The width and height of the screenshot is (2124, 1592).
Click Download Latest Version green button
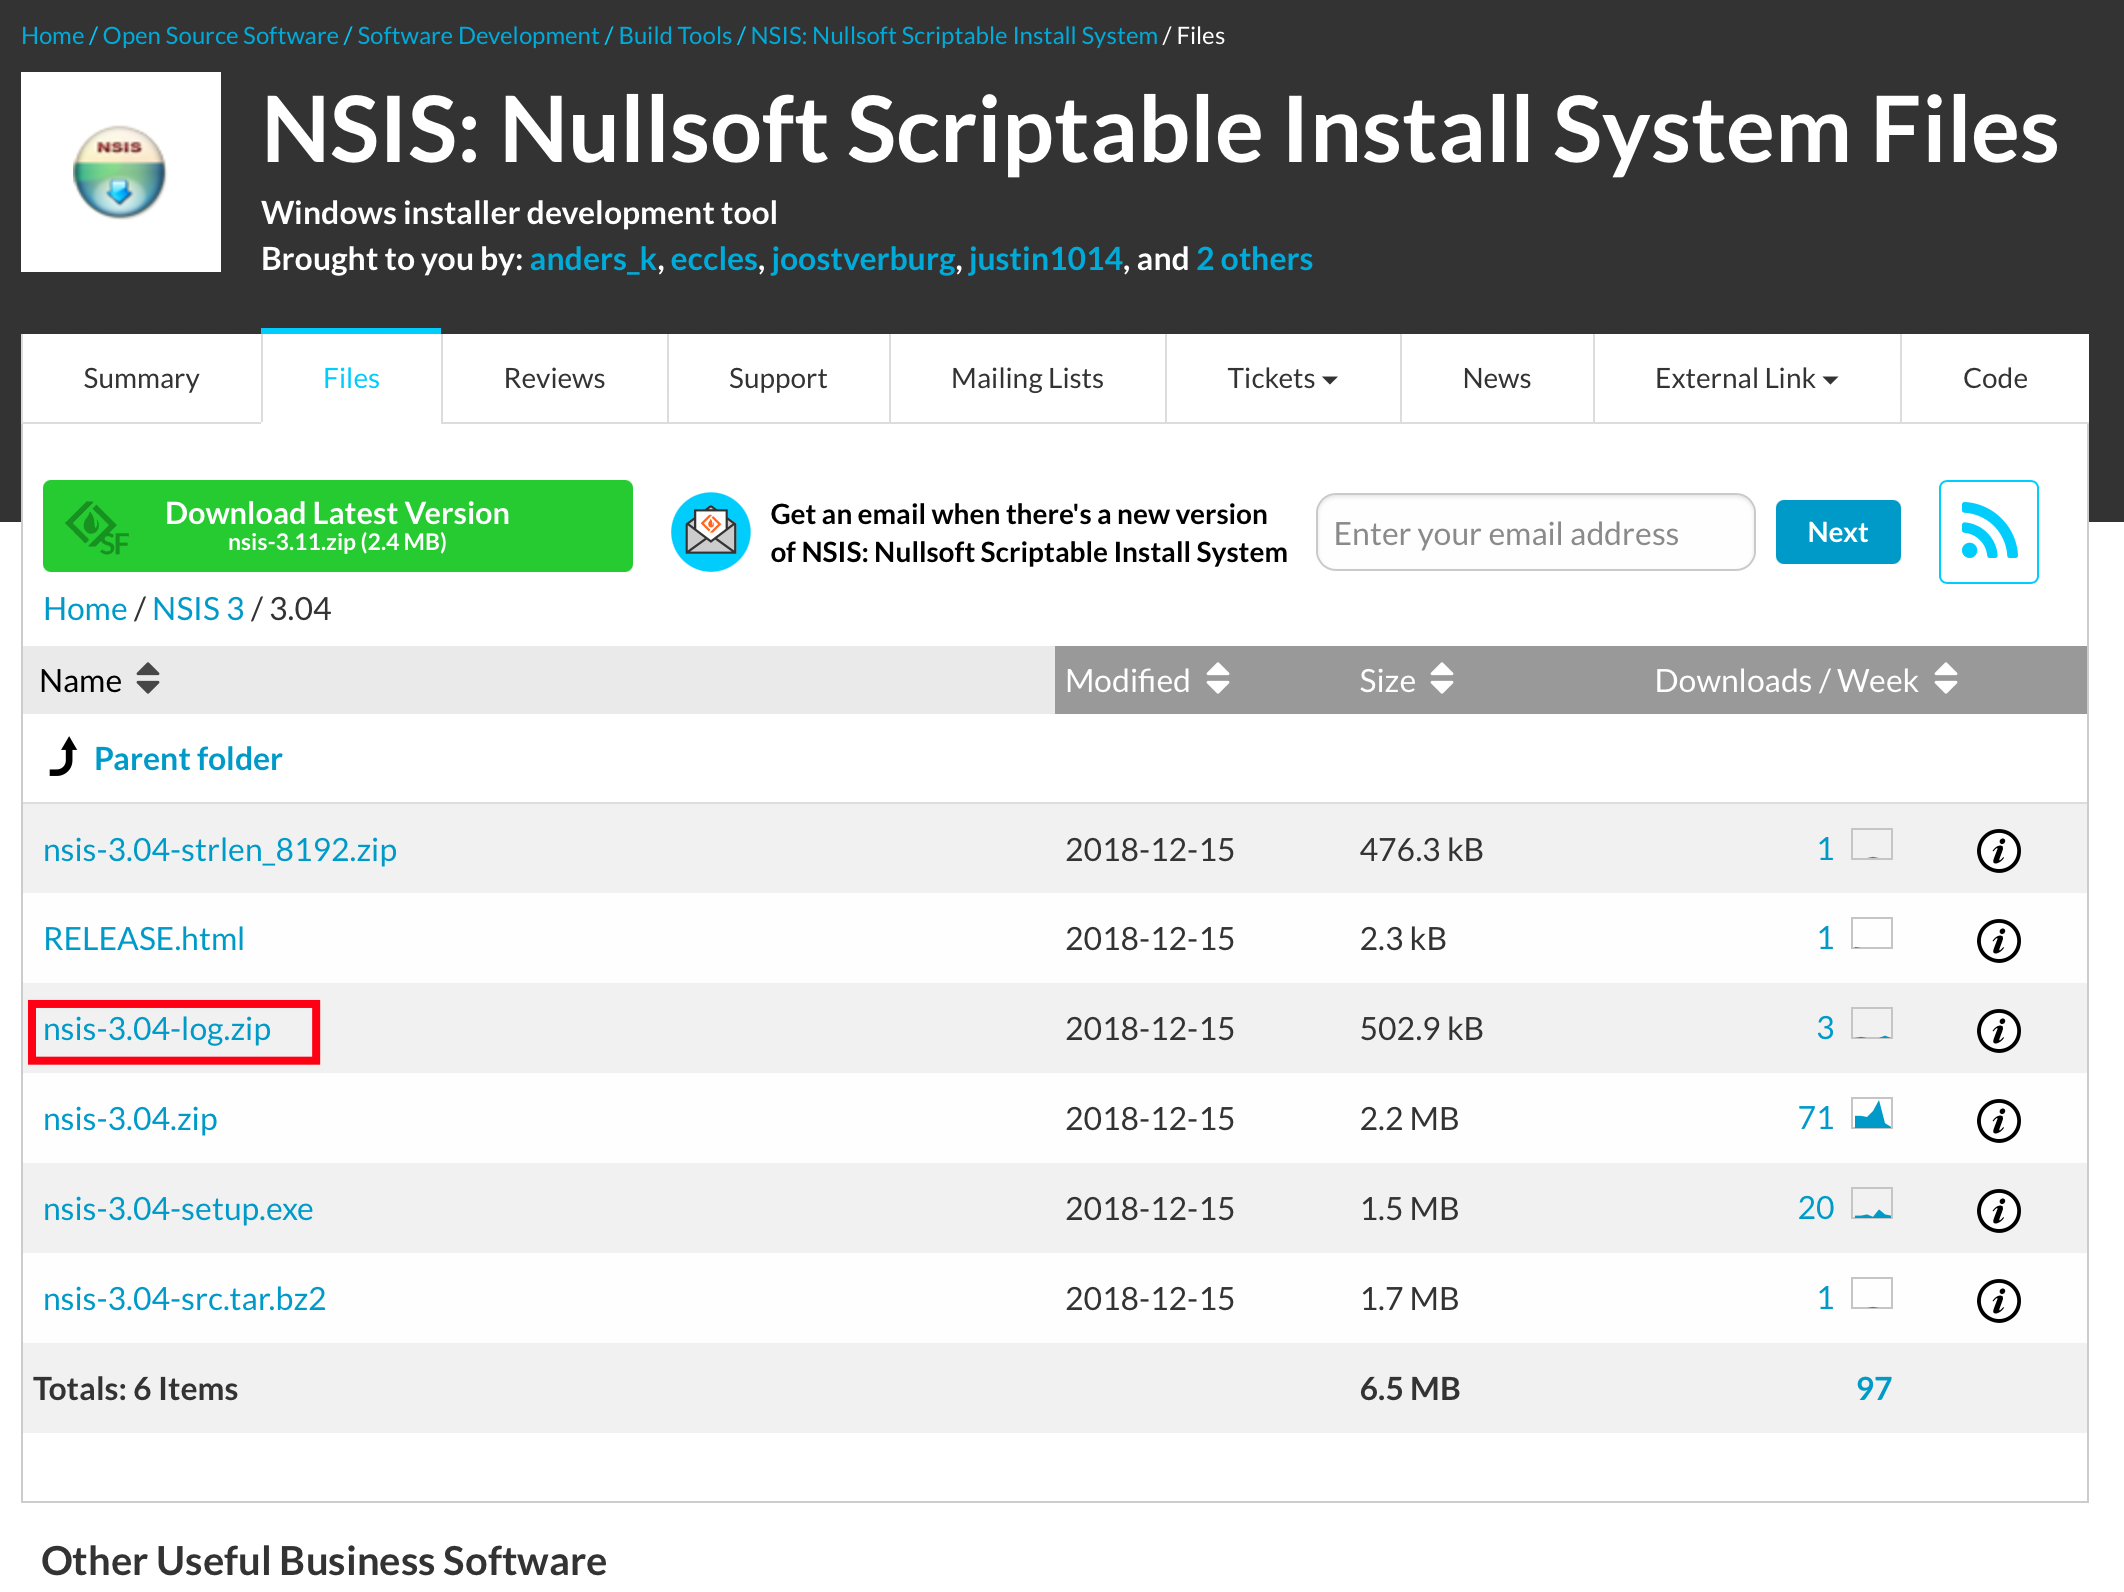[337, 526]
